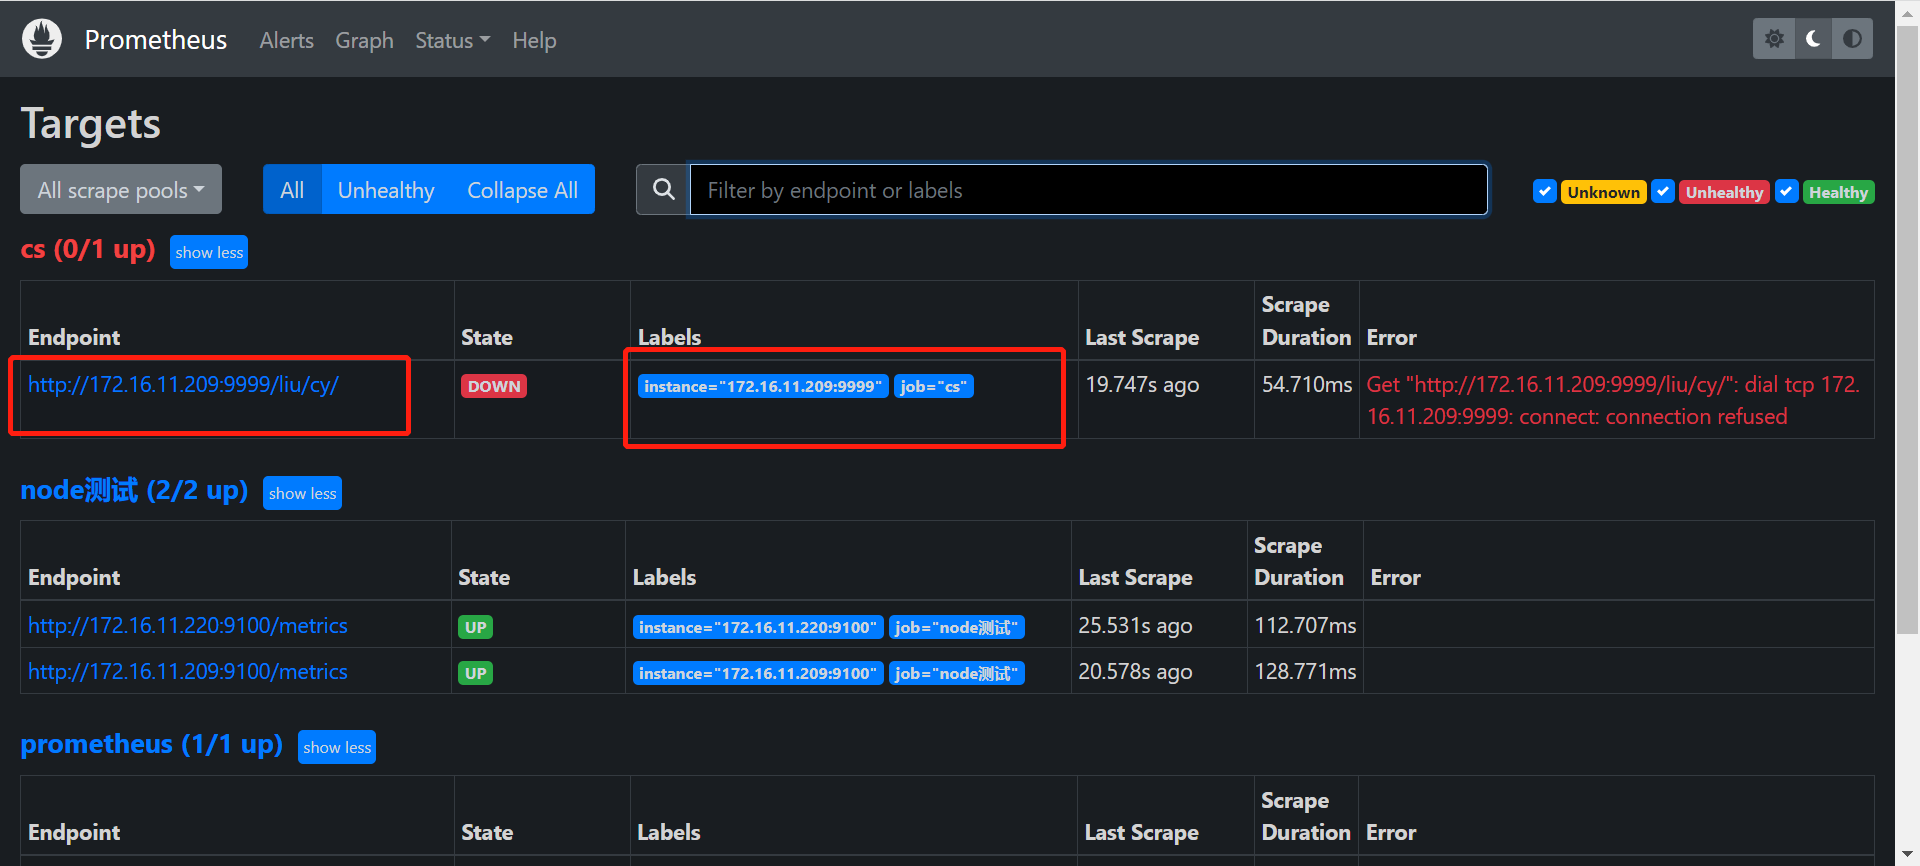Focus the Filter by endpoint or labels field
Screen dimensions: 1920x866
pos(1088,190)
